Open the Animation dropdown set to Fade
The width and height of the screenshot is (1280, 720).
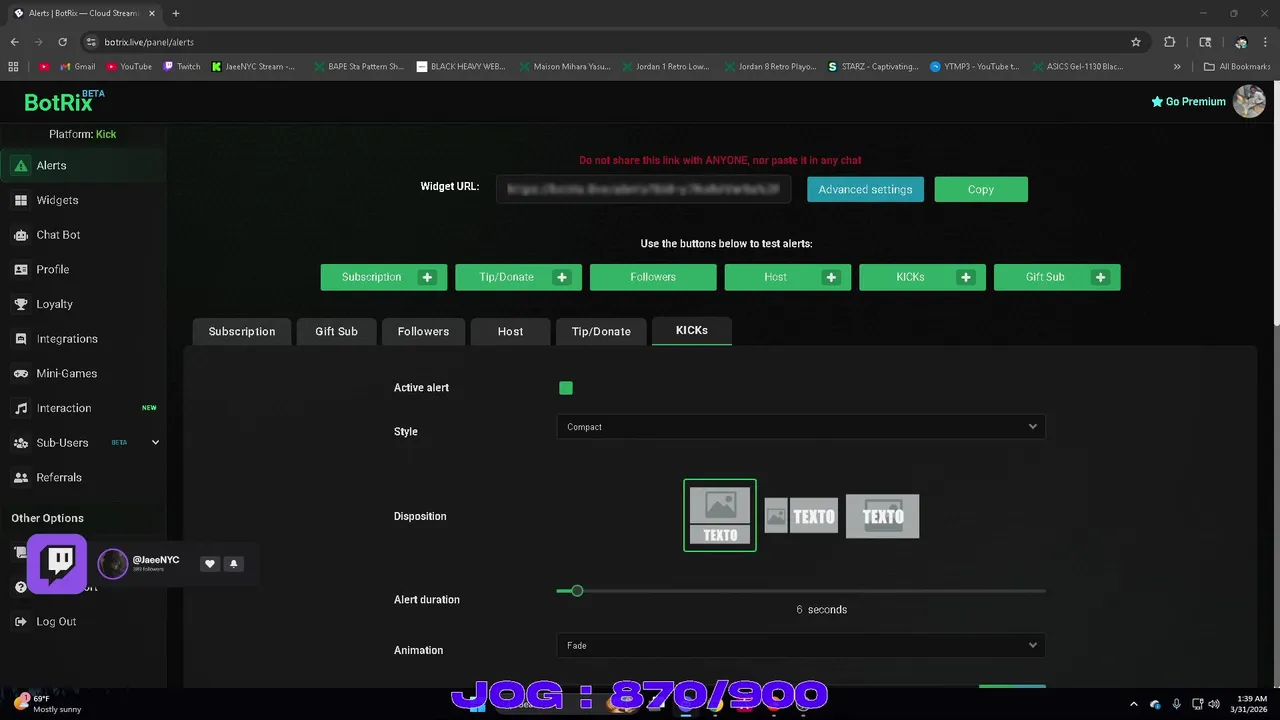[800, 646]
